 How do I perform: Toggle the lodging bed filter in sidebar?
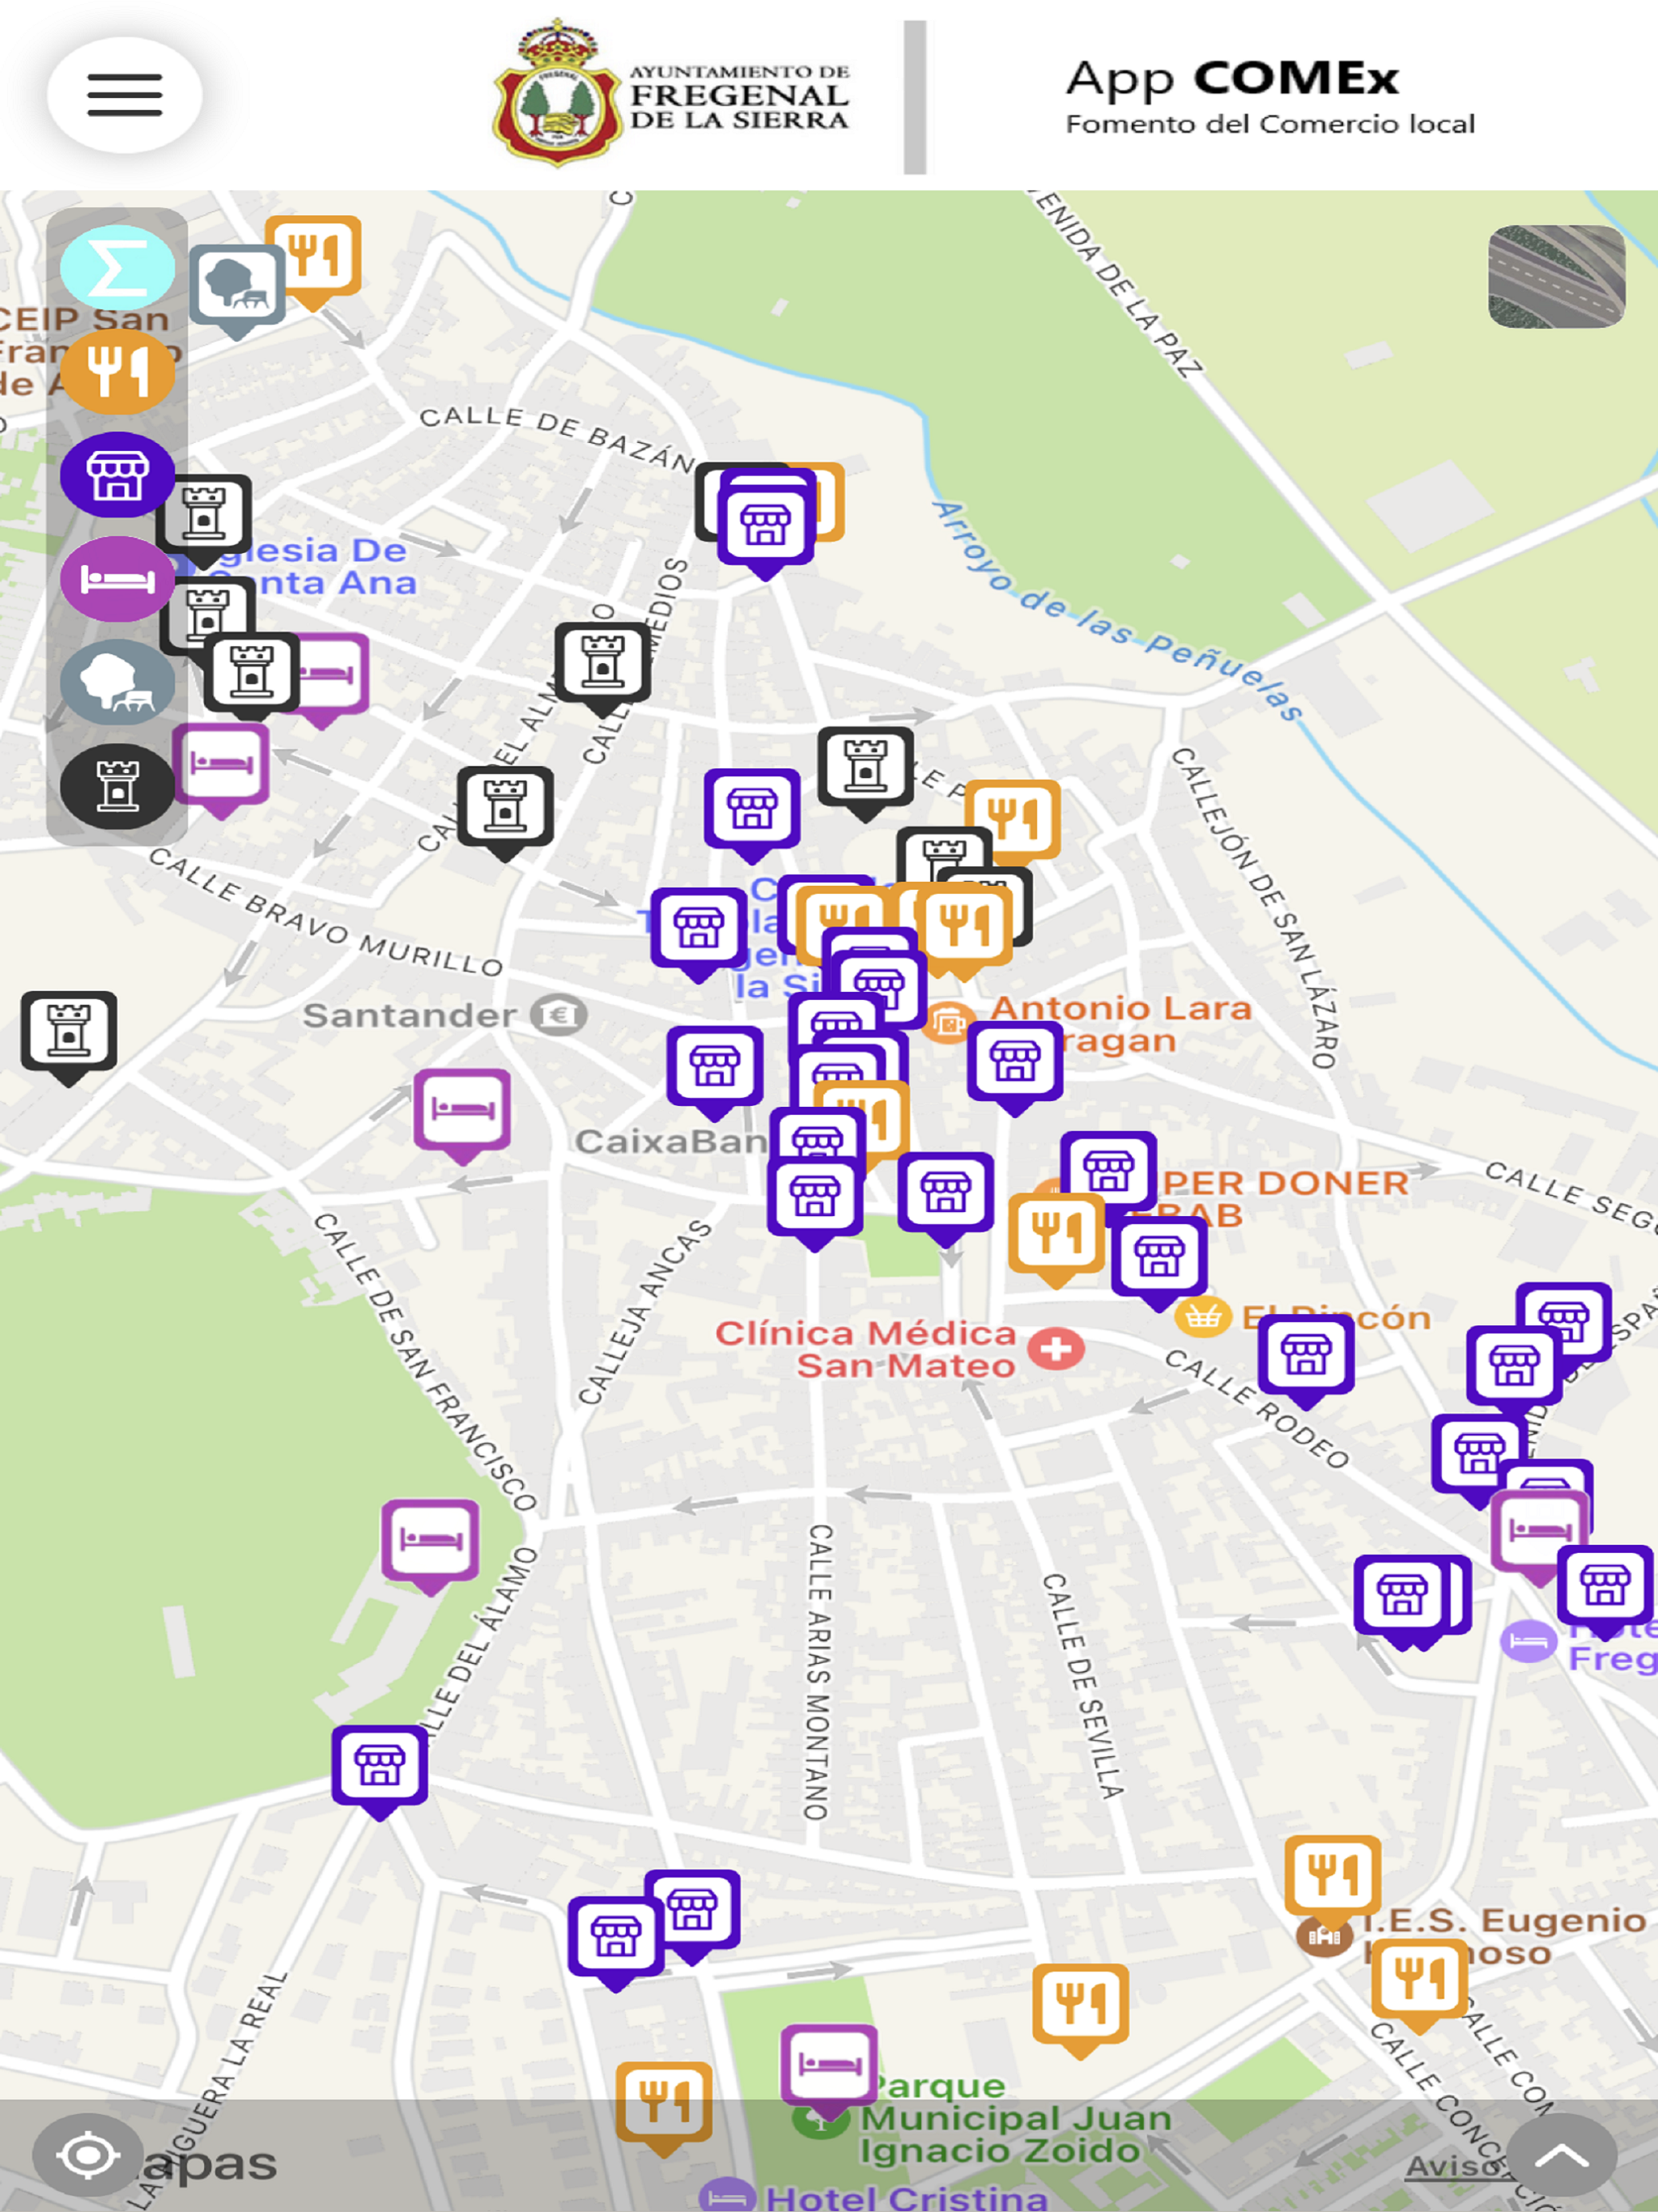pos(117,579)
